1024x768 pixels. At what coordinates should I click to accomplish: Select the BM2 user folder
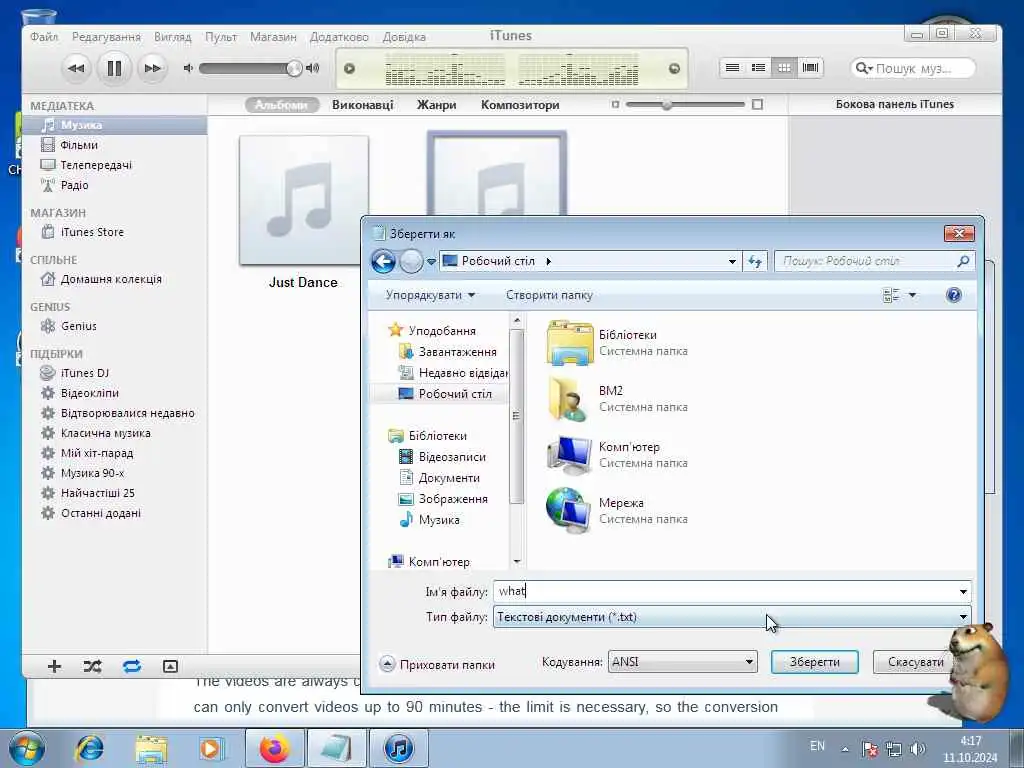pos(617,398)
